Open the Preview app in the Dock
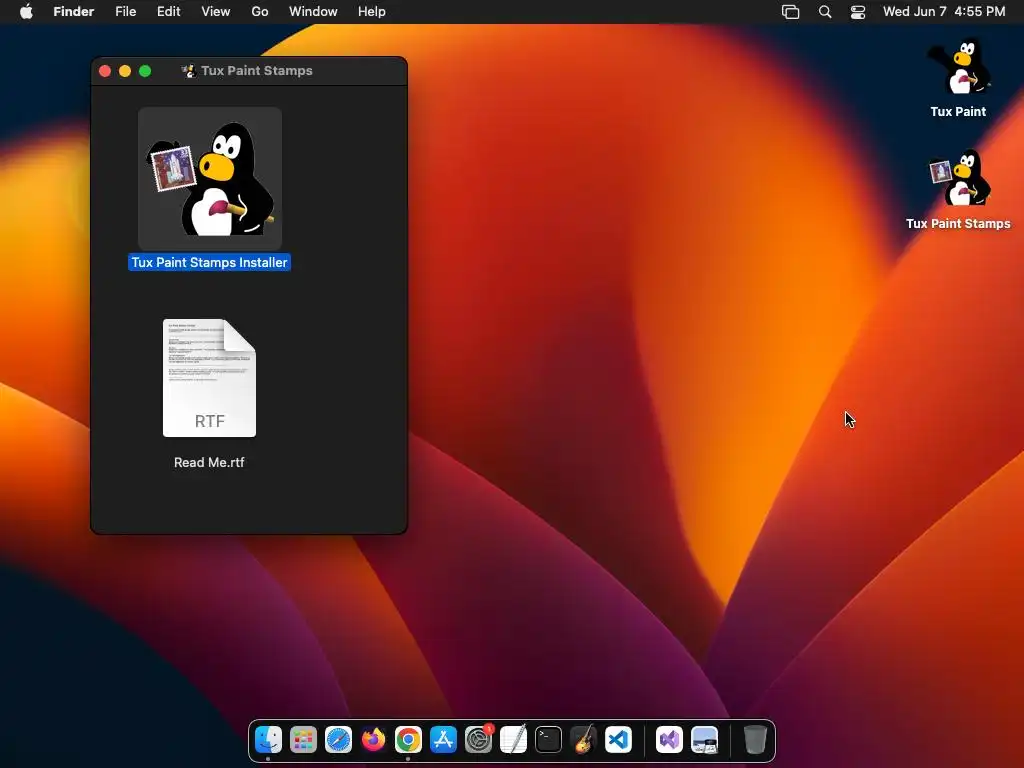The height and width of the screenshot is (768, 1024). coord(704,740)
